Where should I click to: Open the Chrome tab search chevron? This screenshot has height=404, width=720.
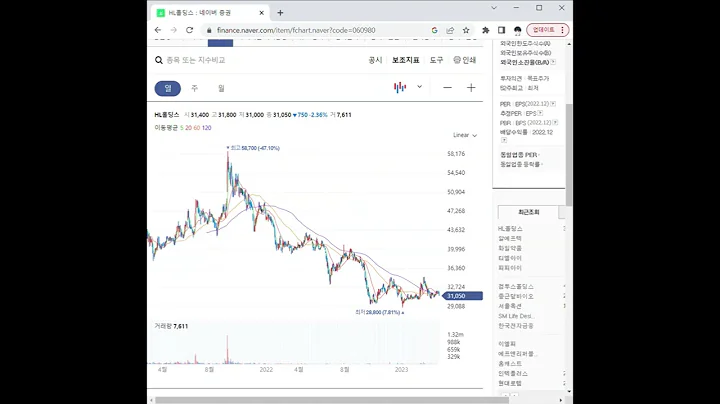pyautogui.click(x=494, y=8)
